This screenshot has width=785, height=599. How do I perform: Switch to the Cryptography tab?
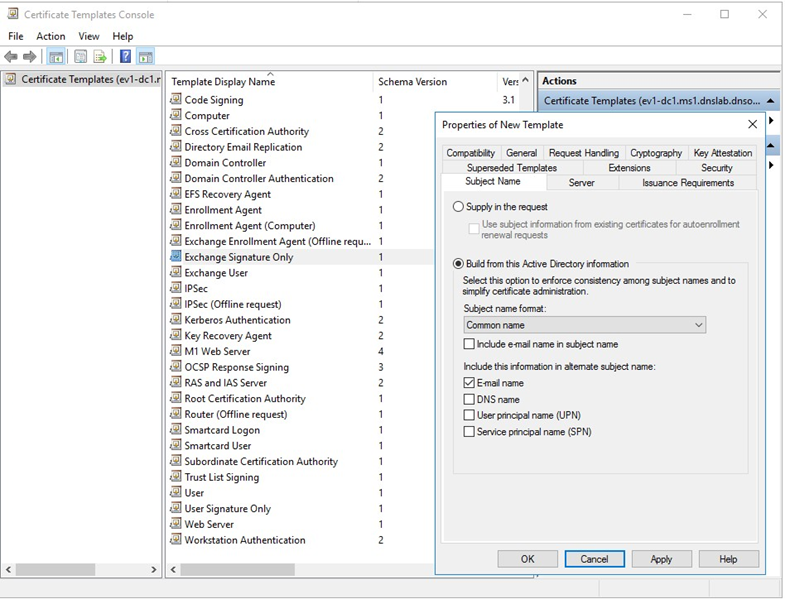point(656,153)
